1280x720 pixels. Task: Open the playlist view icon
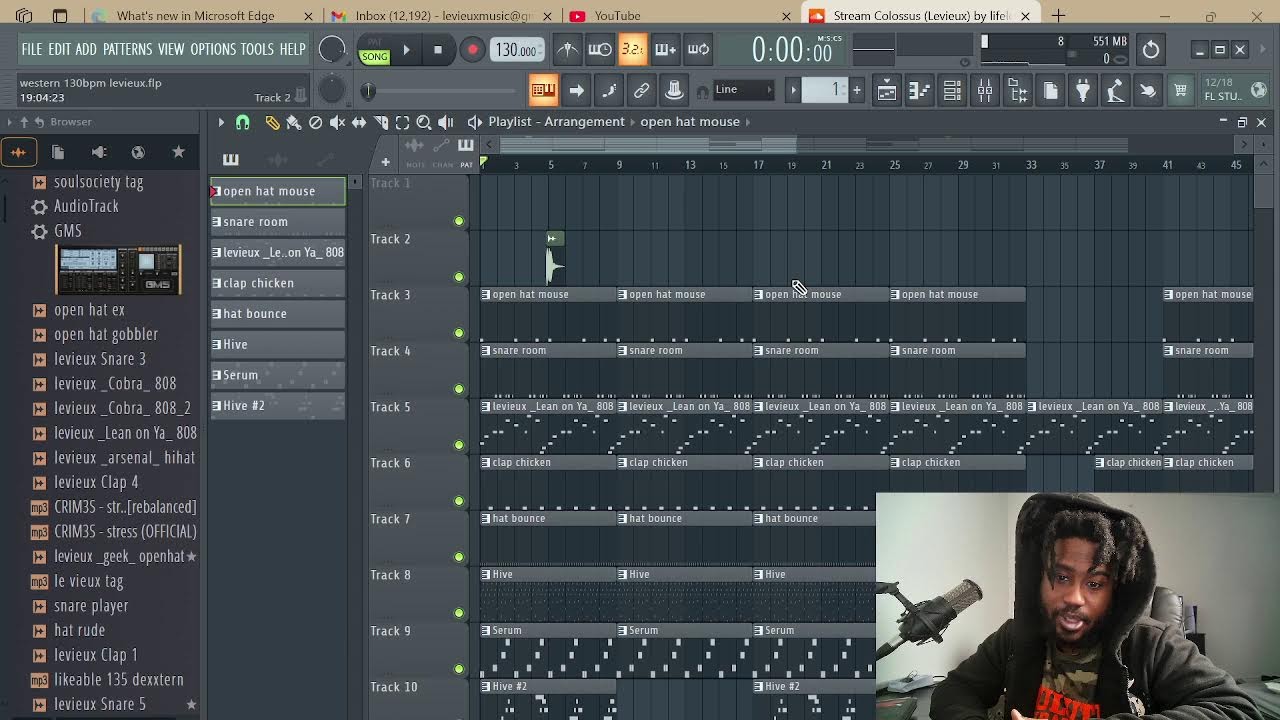pyautogui.click(x=887, y=91)
